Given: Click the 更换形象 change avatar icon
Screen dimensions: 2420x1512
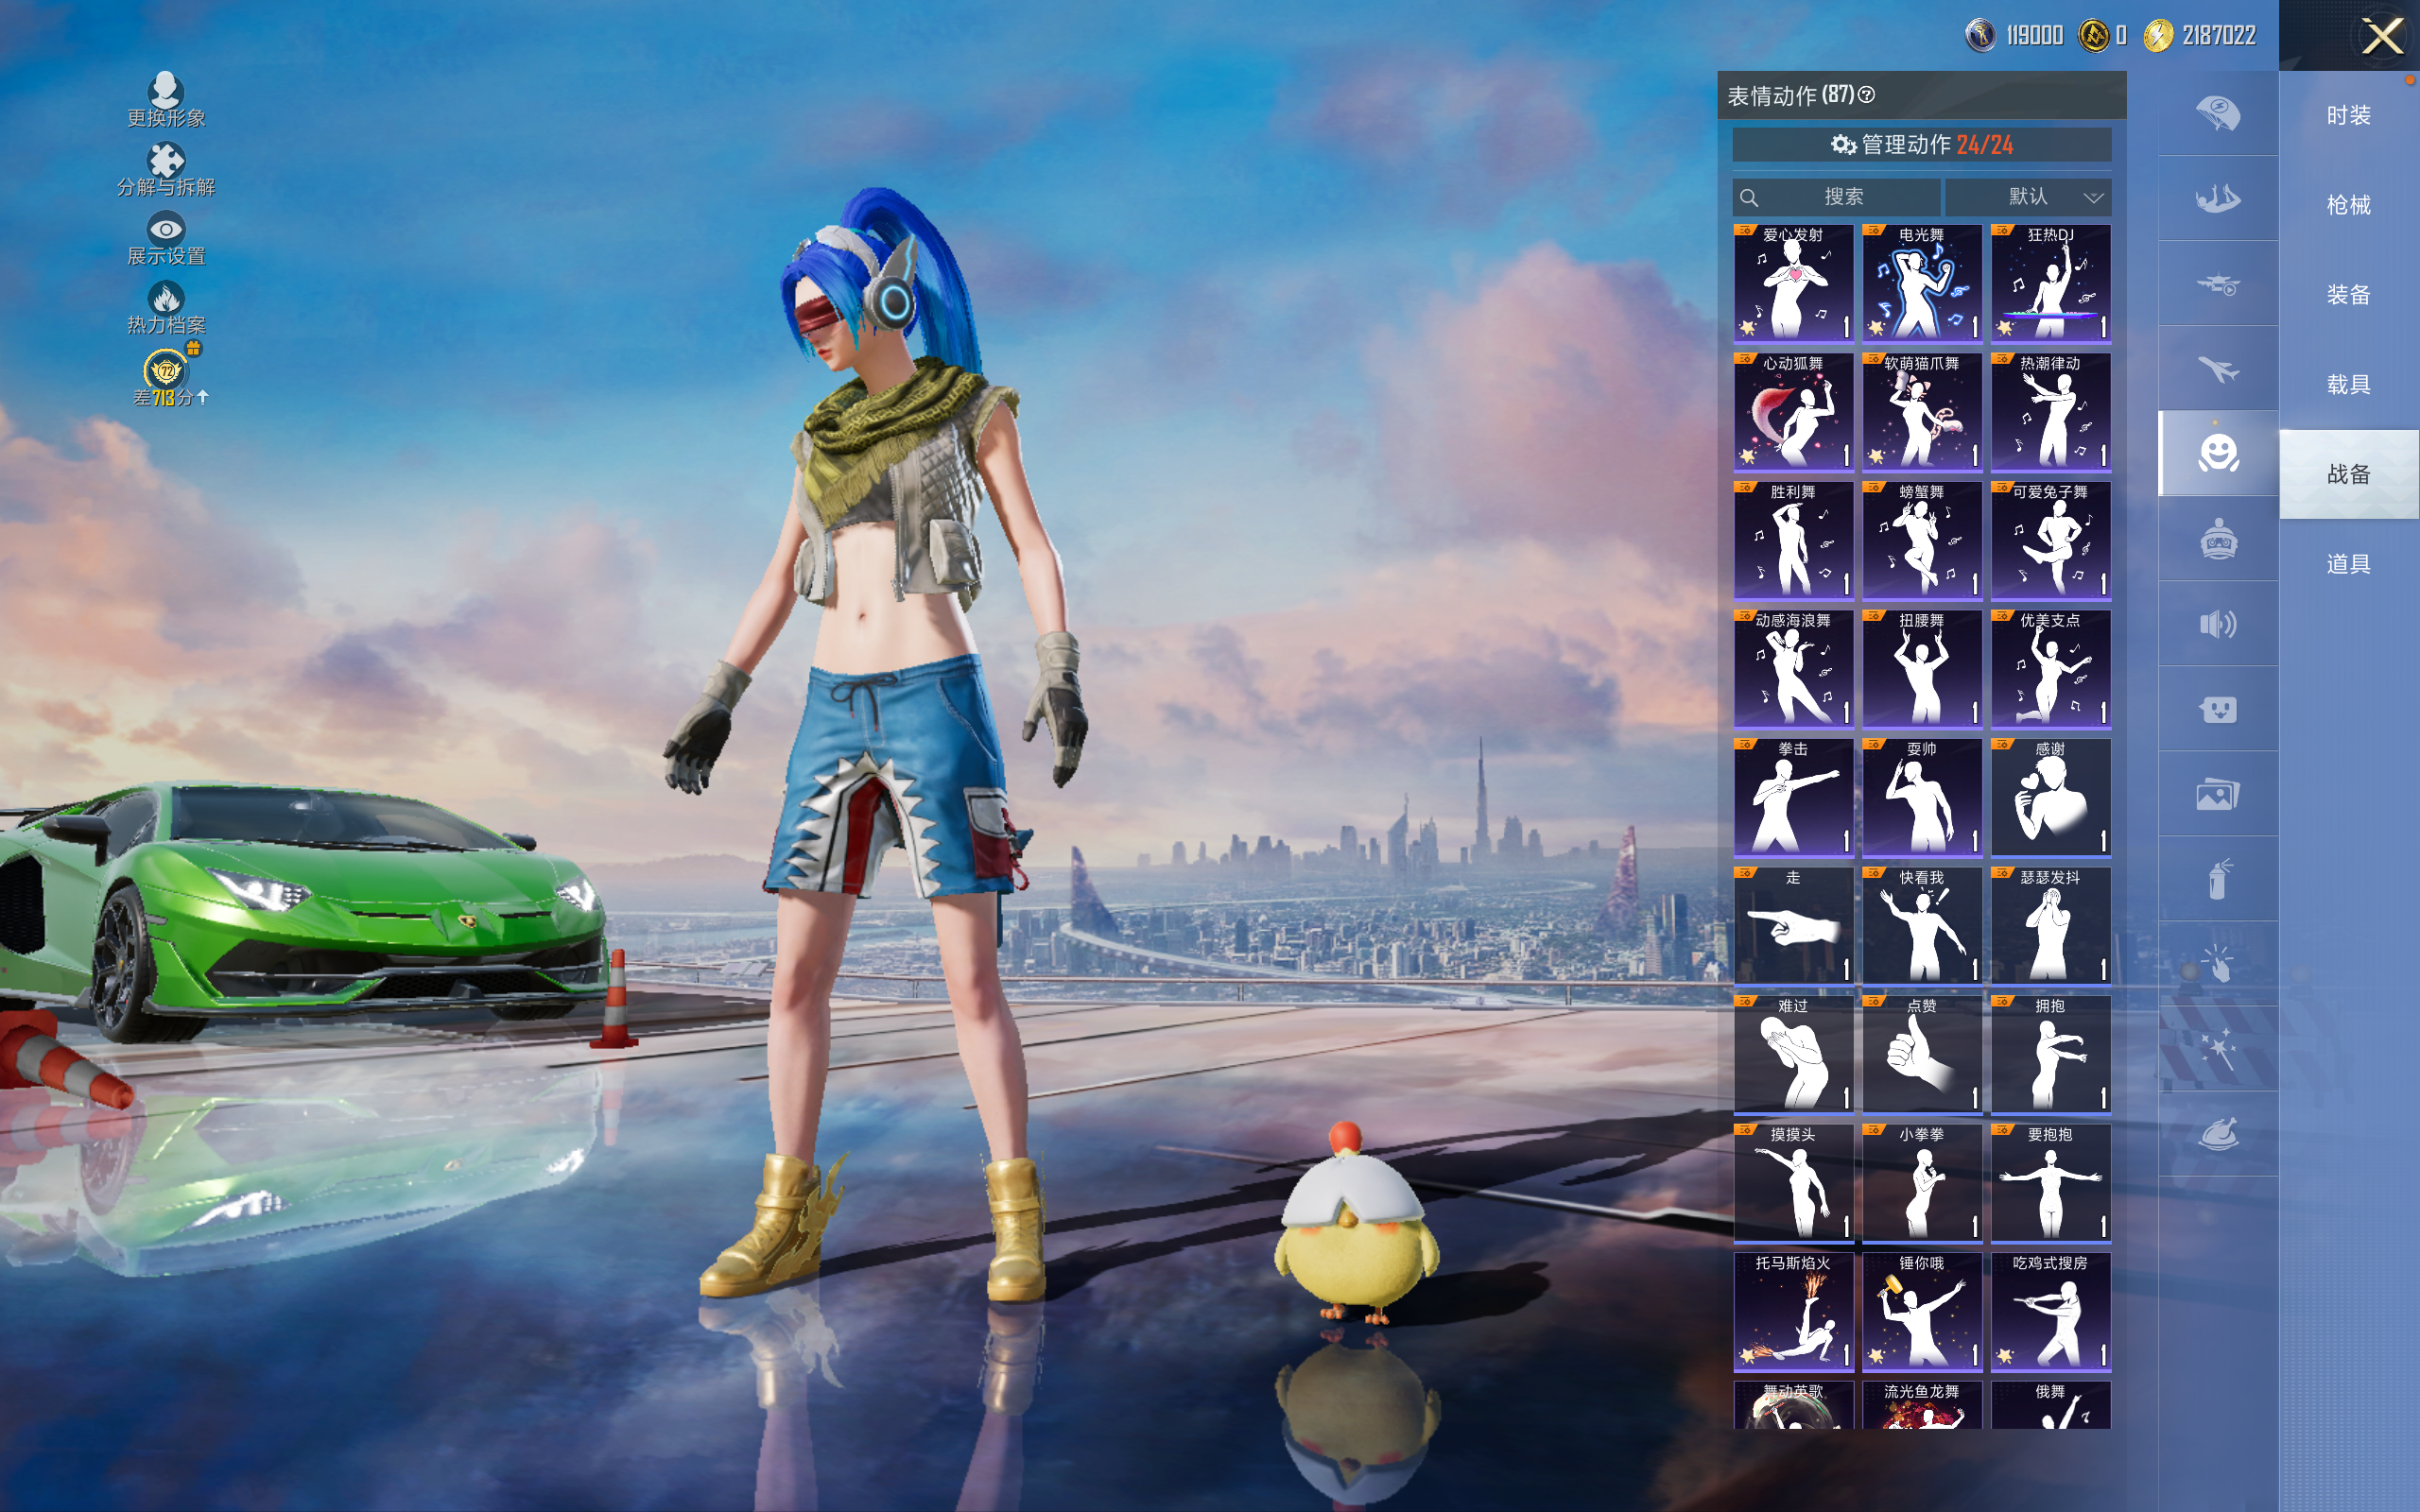Looking at the screenshot, I should (x=166, y=91).
